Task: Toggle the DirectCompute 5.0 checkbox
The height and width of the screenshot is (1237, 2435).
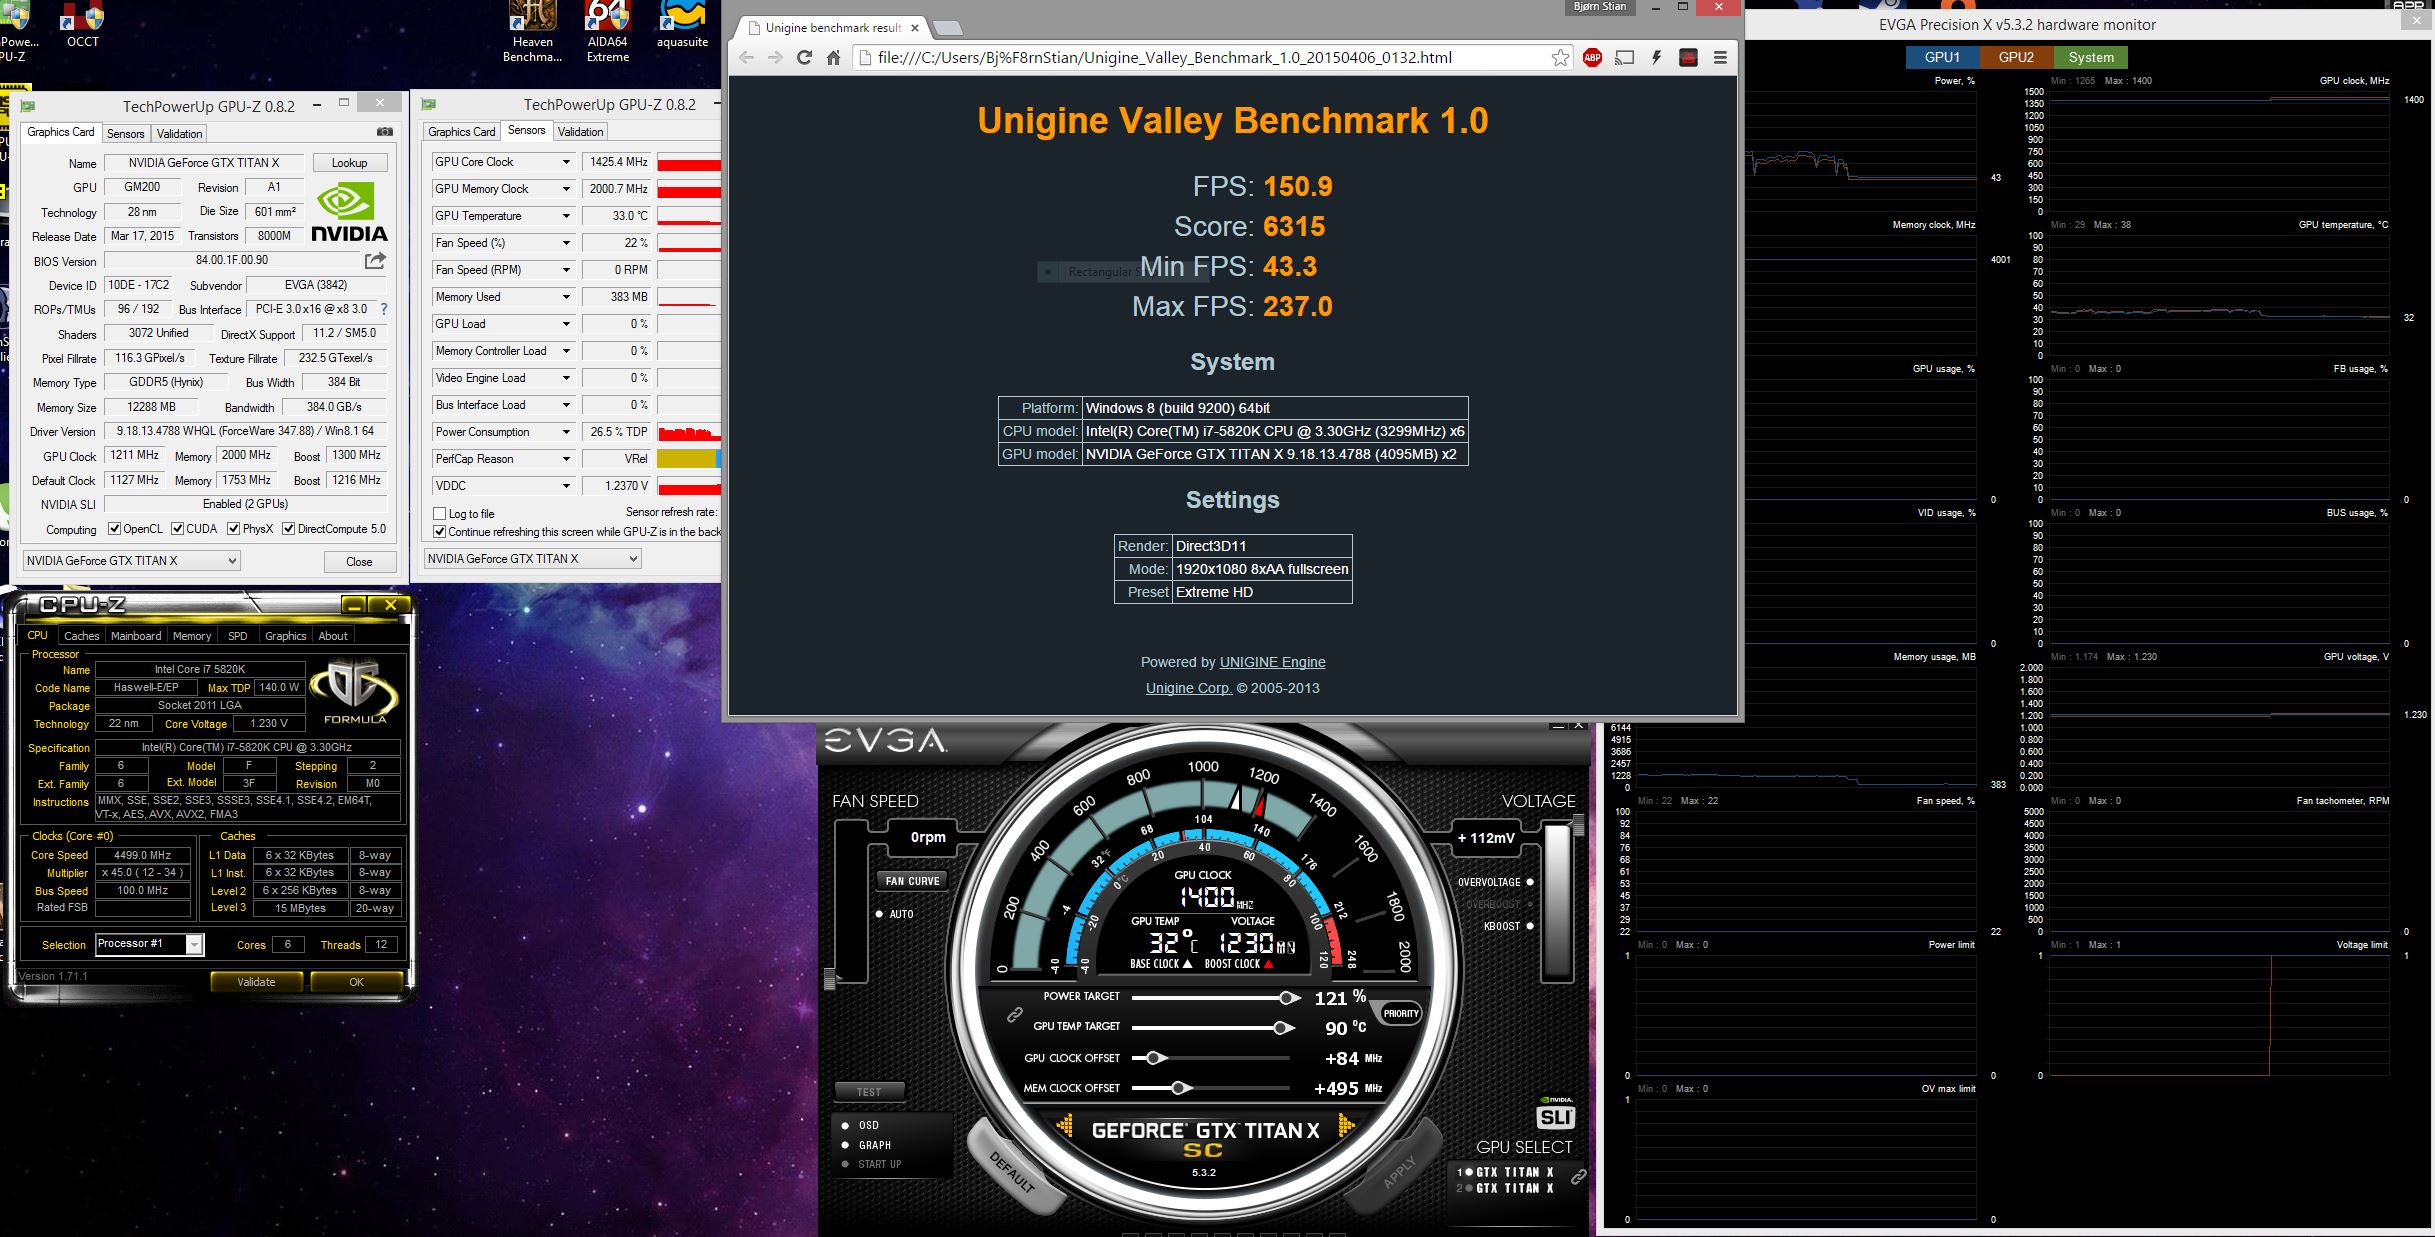Action: click(x=288, y=529)
